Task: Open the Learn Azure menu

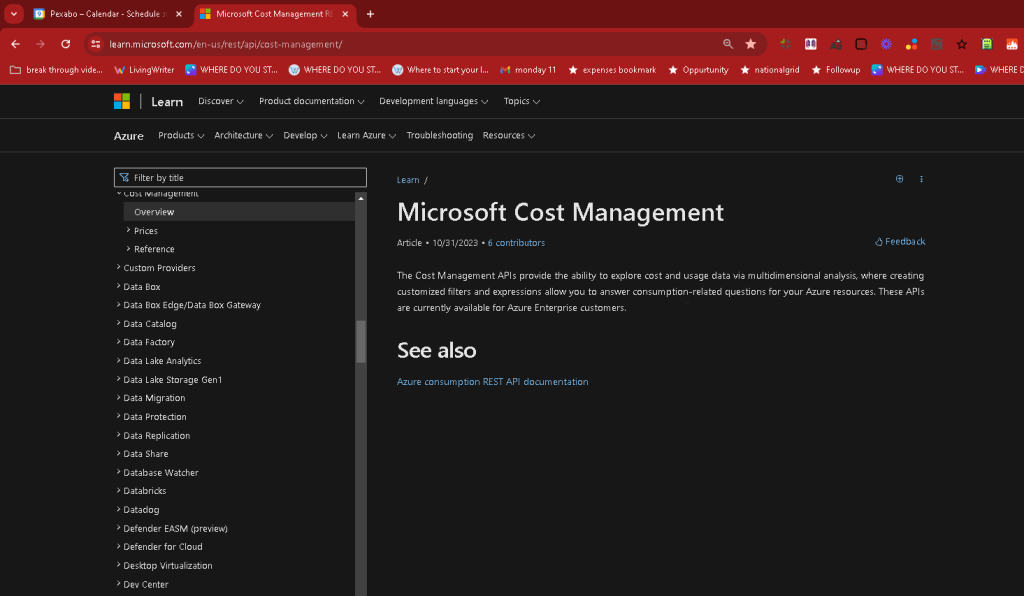Action: [x=366, y=135]
